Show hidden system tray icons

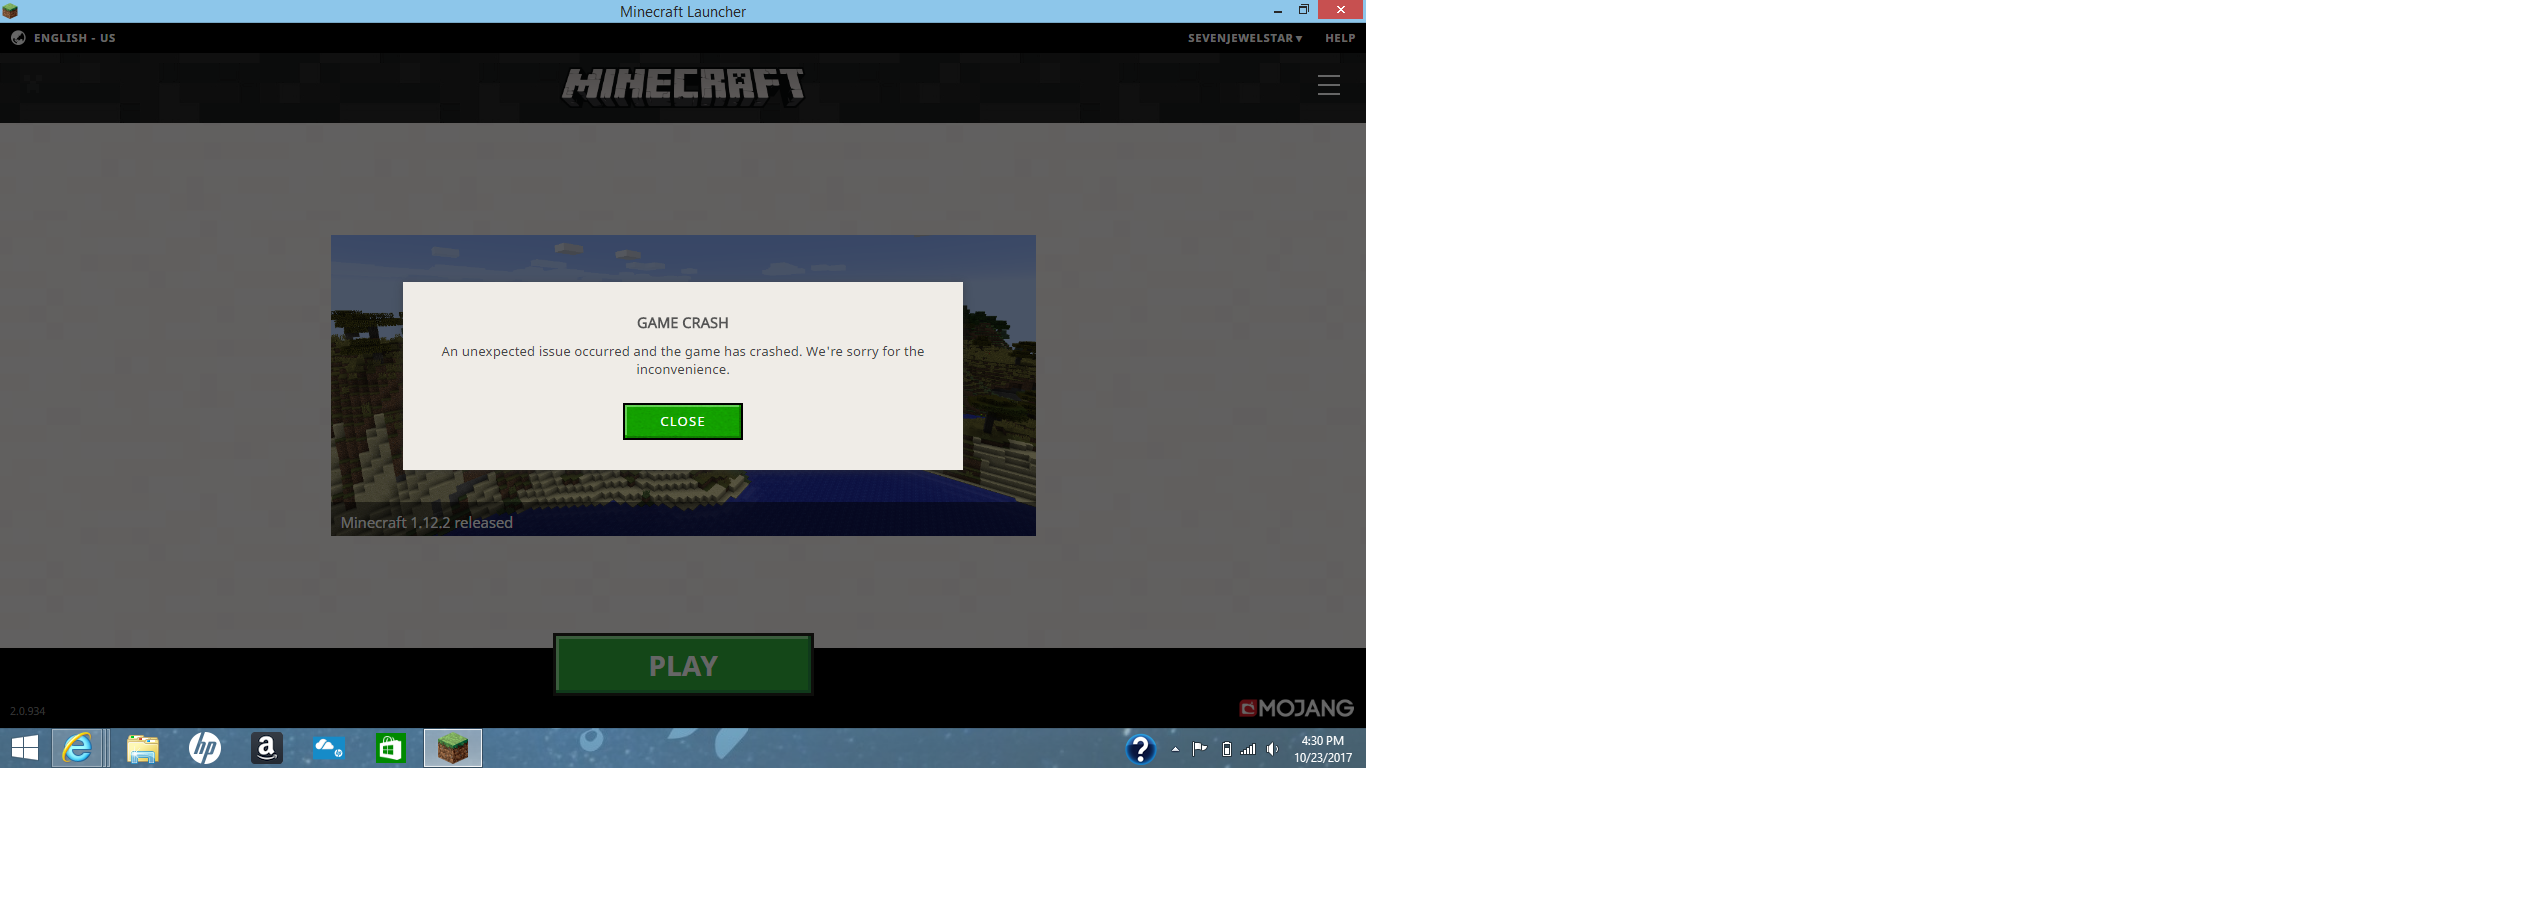coord(1175,749)
